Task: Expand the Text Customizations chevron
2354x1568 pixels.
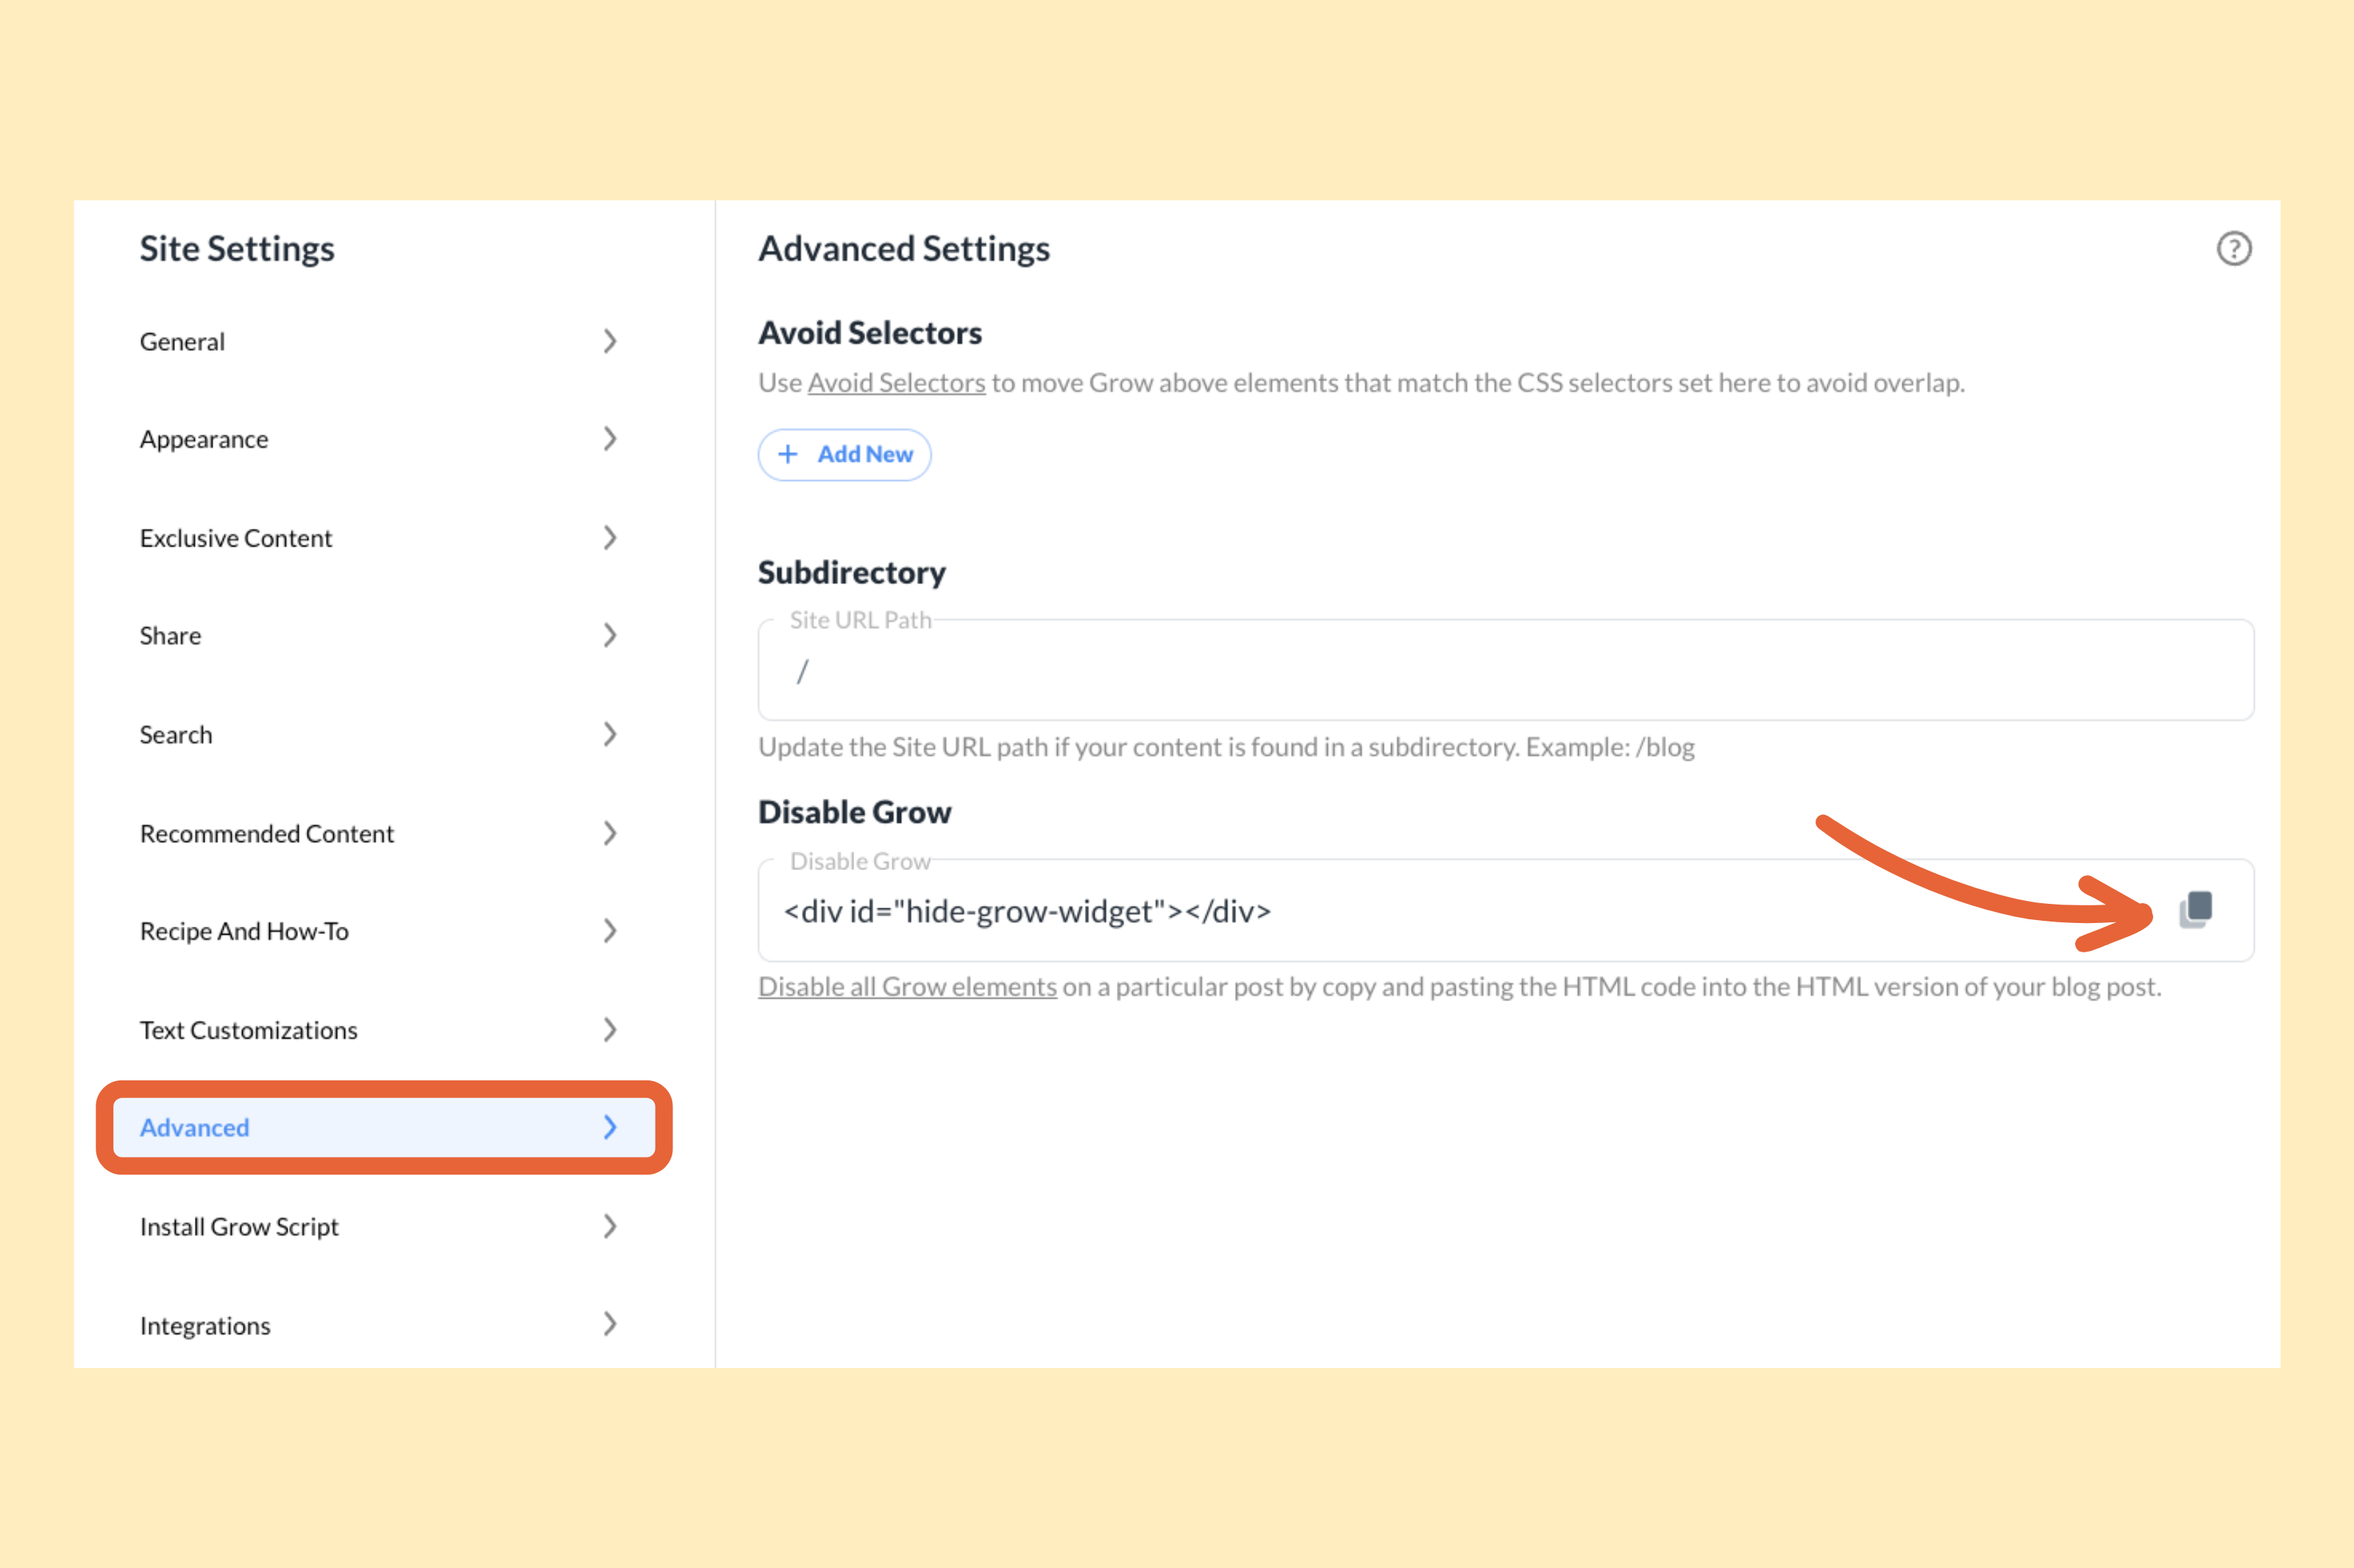Action: 610,1029
